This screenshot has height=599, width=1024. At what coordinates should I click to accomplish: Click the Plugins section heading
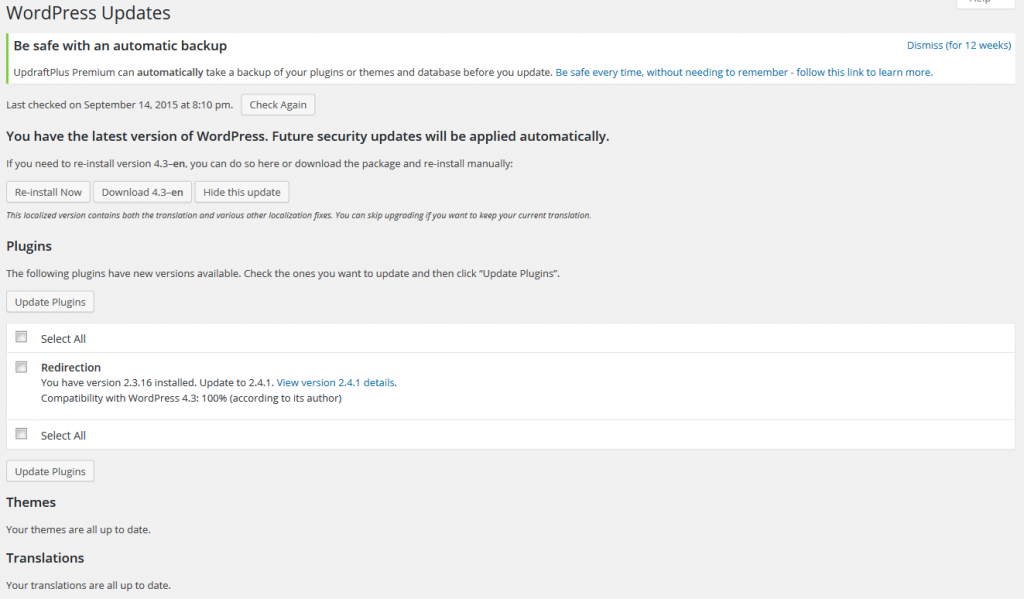click(x=29, y=246)
